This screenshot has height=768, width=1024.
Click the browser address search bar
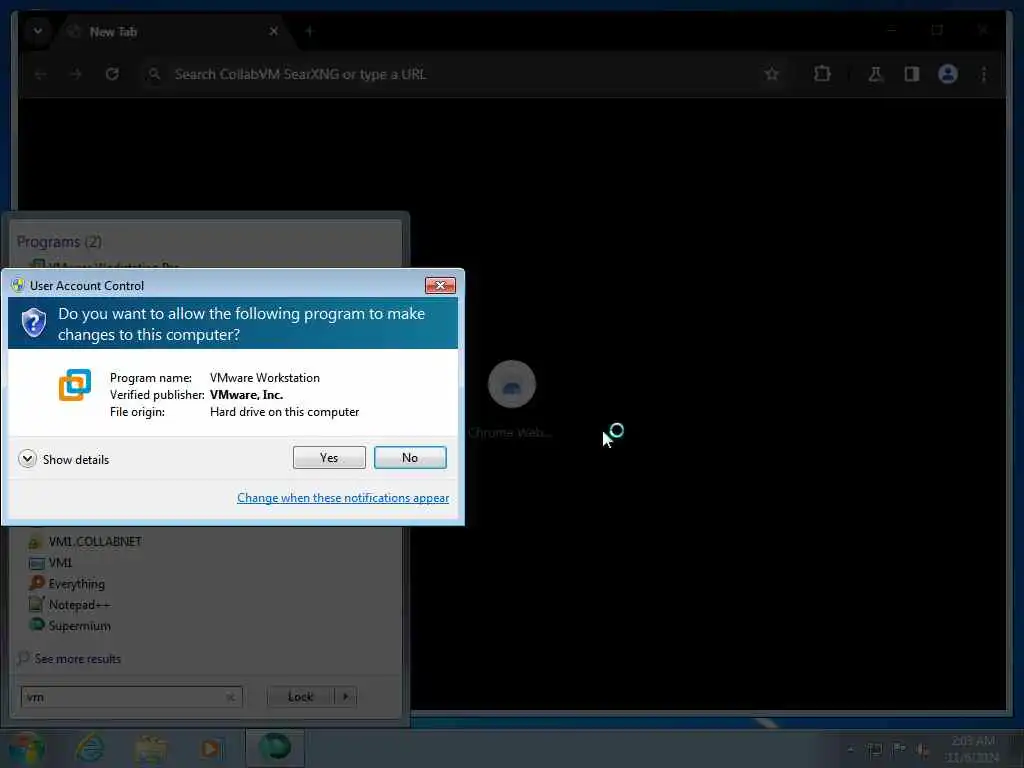tap(457, 74)
